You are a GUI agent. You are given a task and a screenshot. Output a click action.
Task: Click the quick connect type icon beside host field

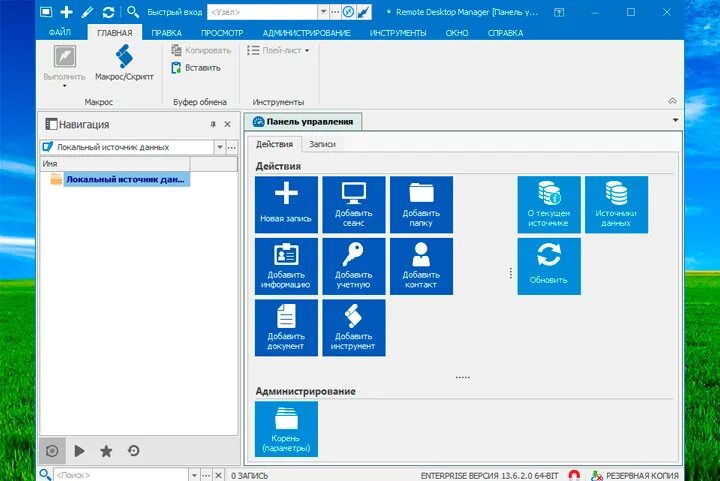tap(349, 12)
